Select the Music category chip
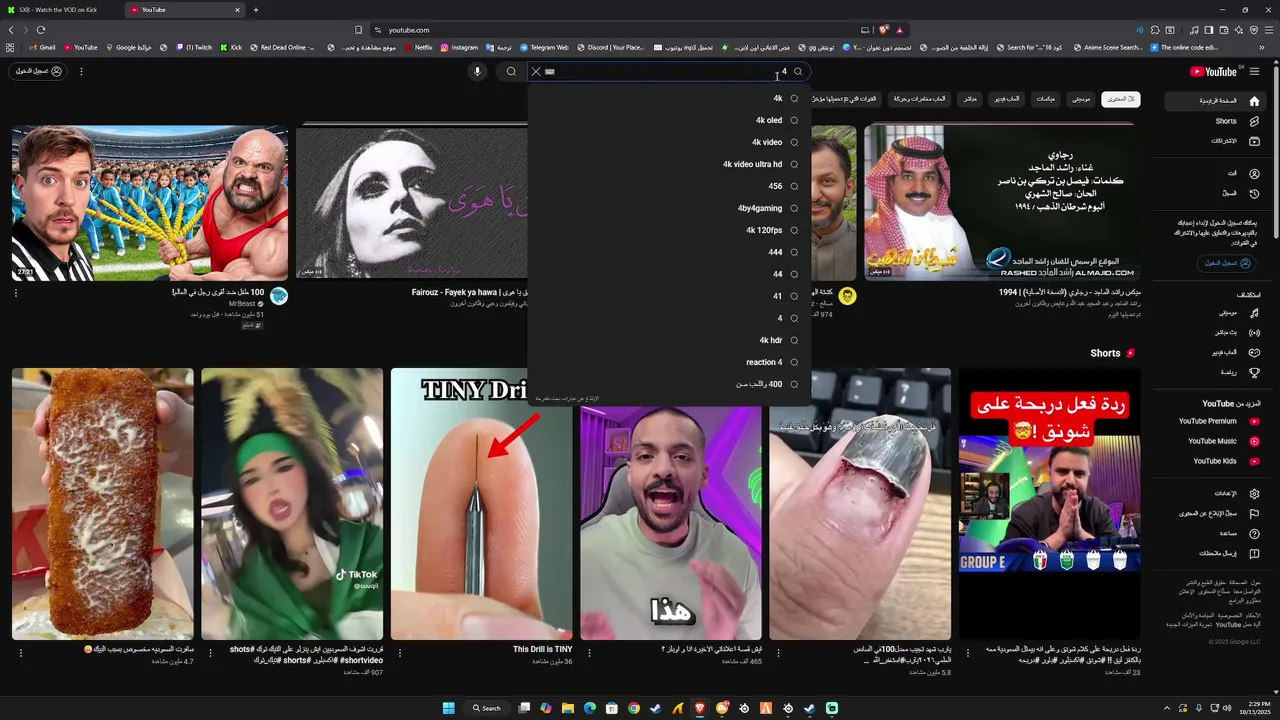 coord(1081,99)
